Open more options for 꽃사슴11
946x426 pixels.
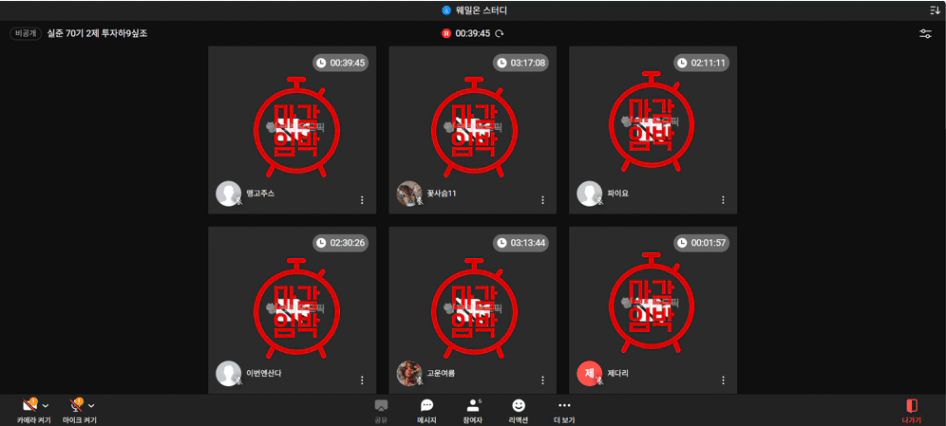pos(542,200)
